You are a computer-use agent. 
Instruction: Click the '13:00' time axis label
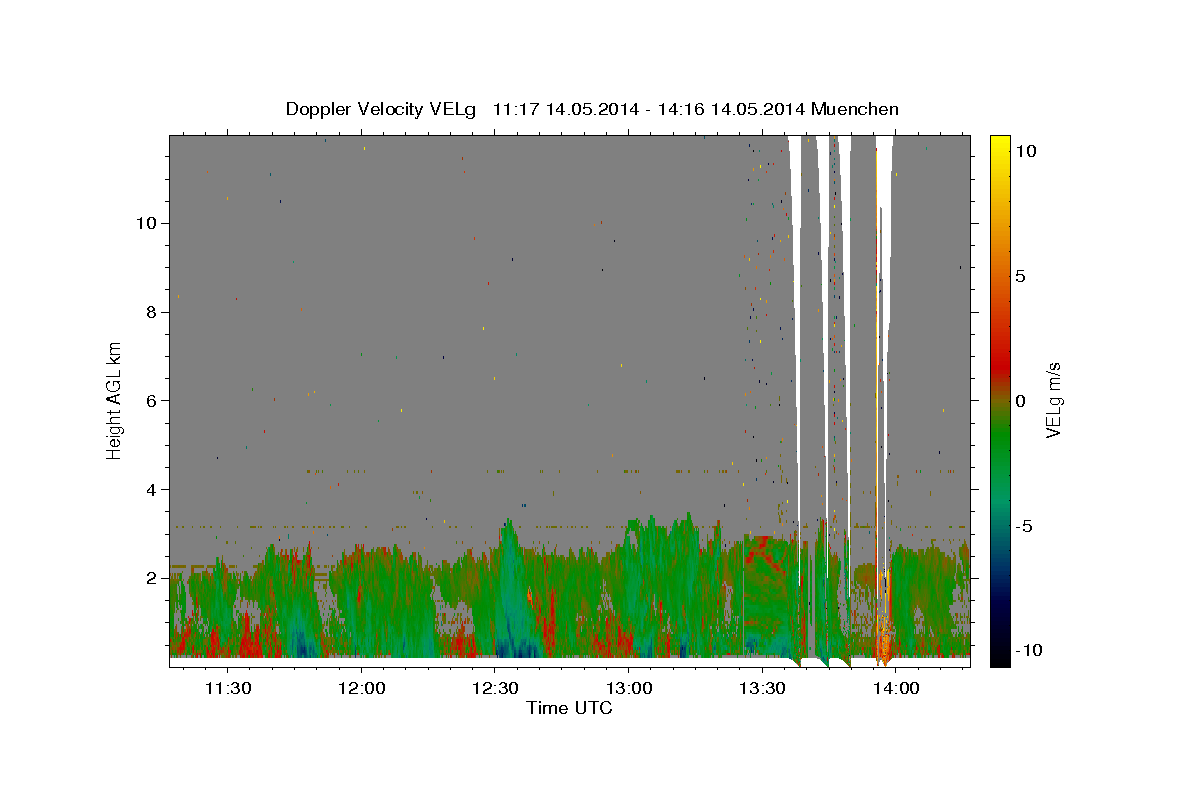(628, 689)
